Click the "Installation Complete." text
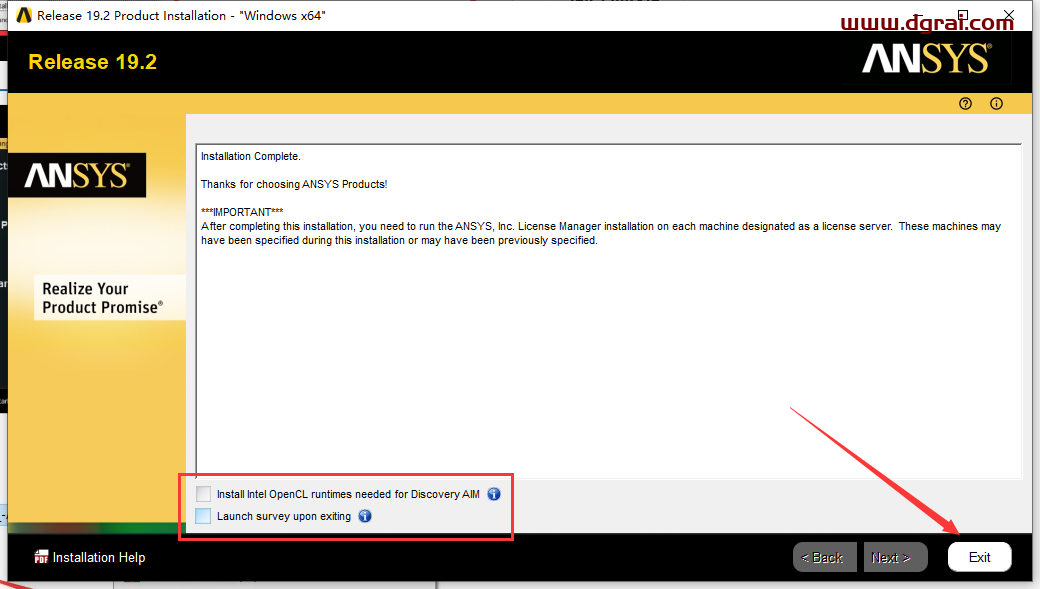 coord(251,157)
